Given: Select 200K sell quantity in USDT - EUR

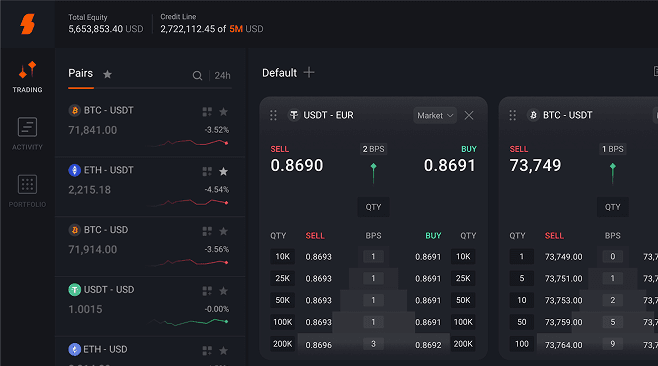Looking at the screenshot, I should pyautogui.click(x=282, y=344).
